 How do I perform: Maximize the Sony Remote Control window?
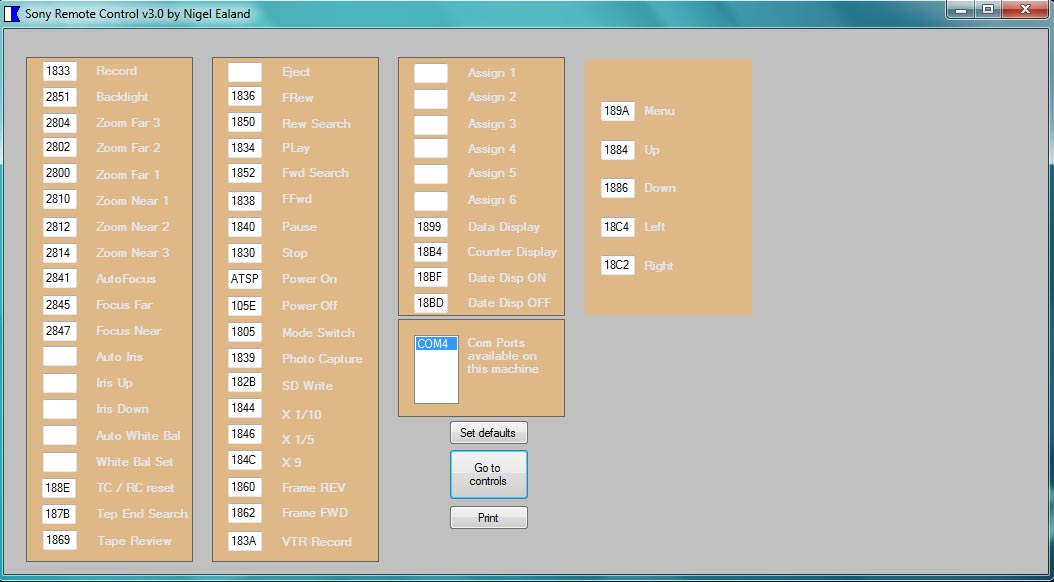pos(988,9)
